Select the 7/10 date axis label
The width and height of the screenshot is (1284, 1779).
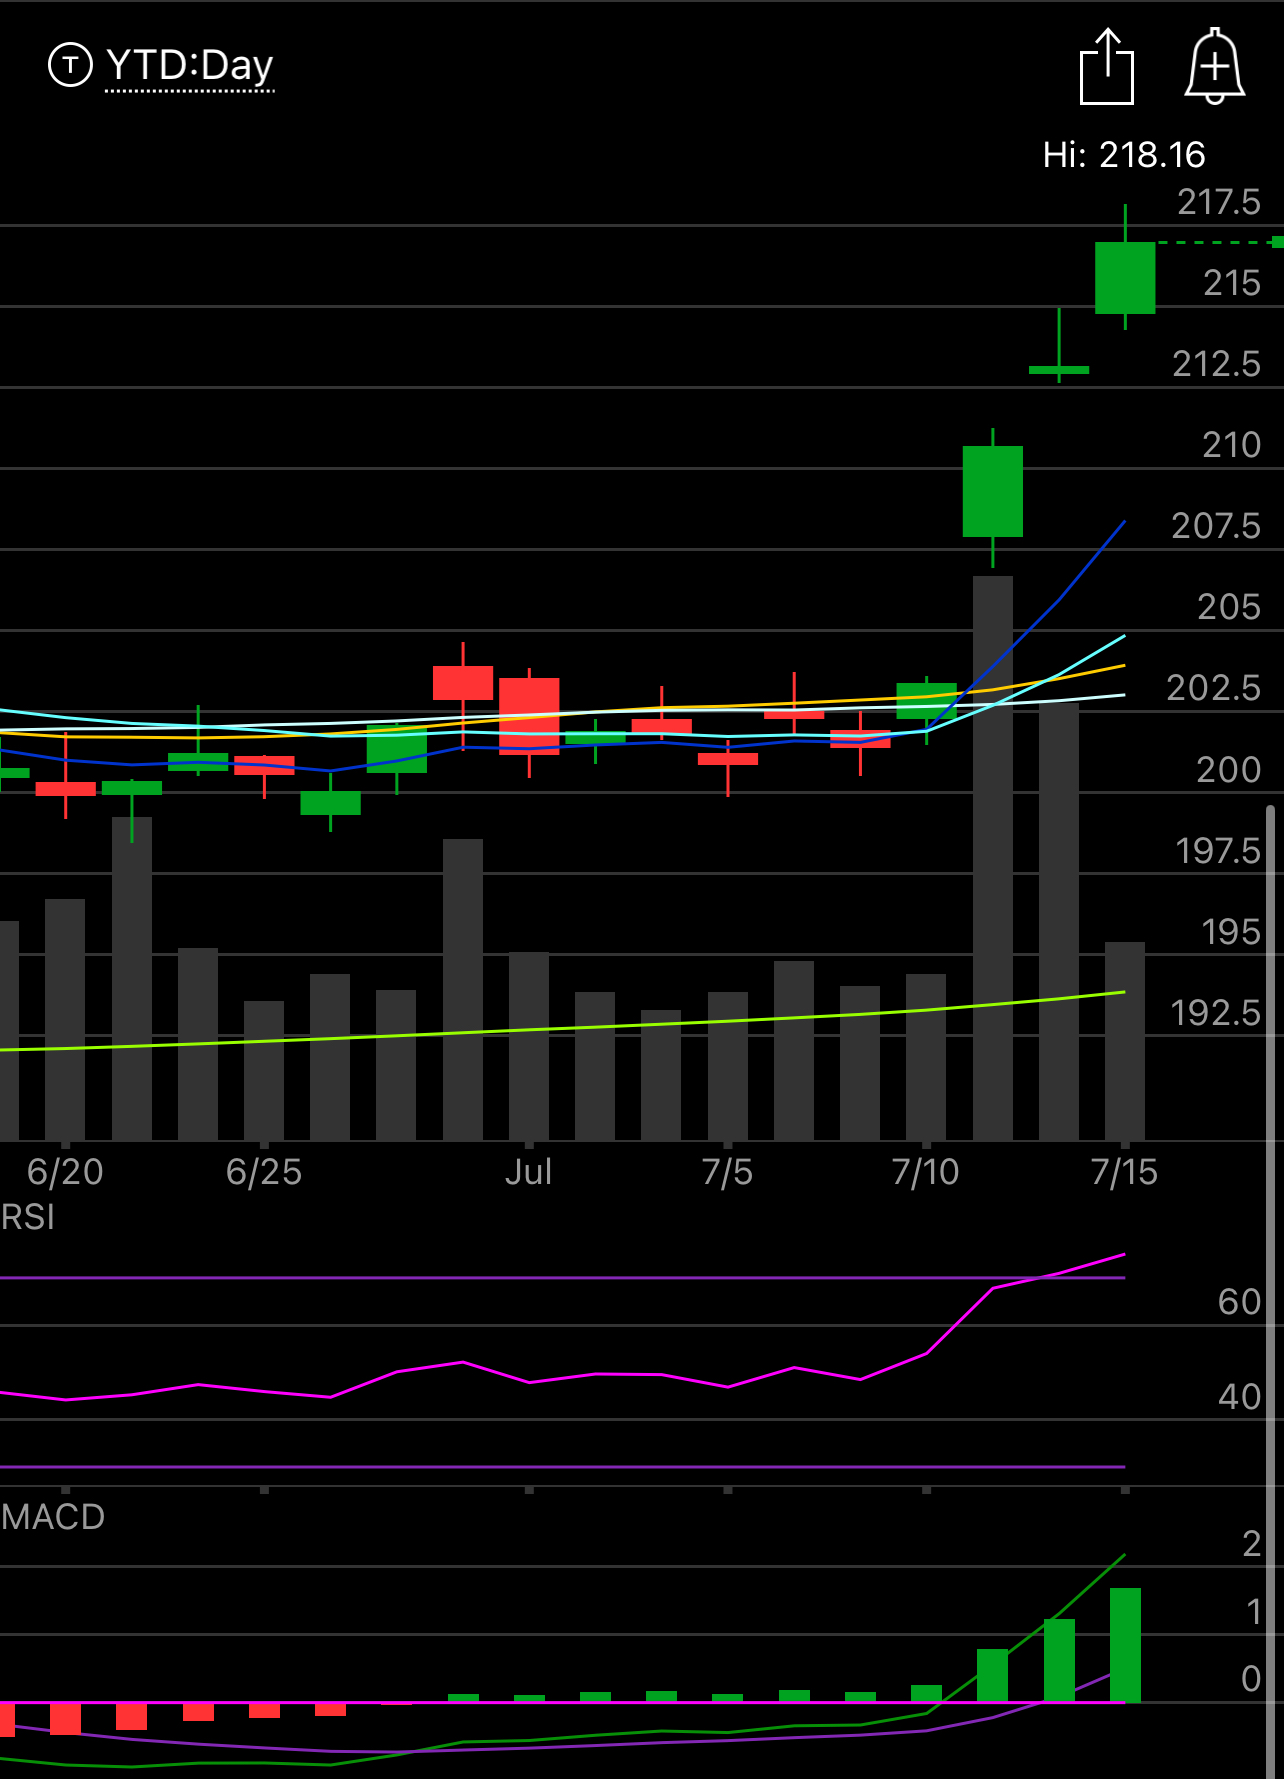pyautogui.click(x=925, y=1172)
